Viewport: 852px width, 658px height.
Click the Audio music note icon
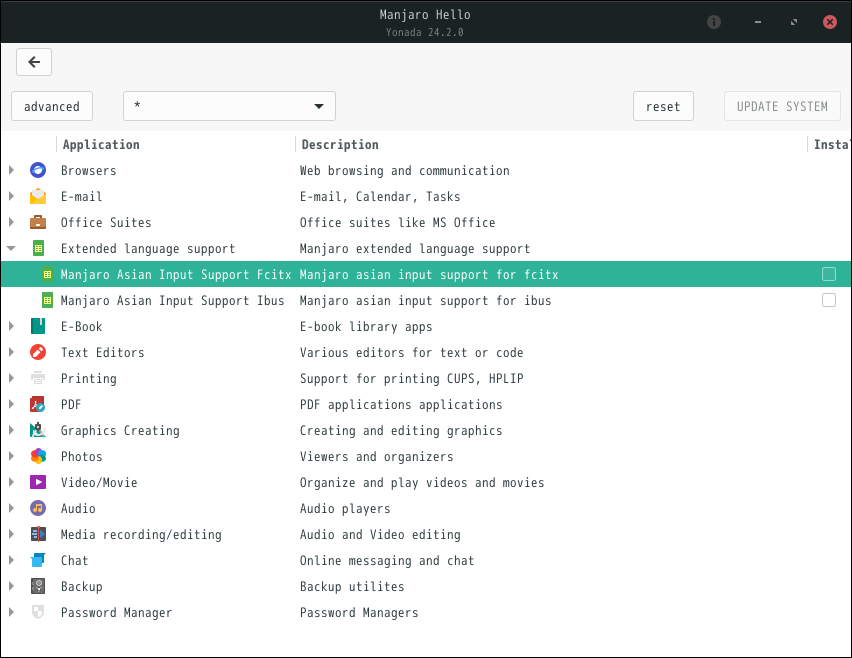pos(38,508)
